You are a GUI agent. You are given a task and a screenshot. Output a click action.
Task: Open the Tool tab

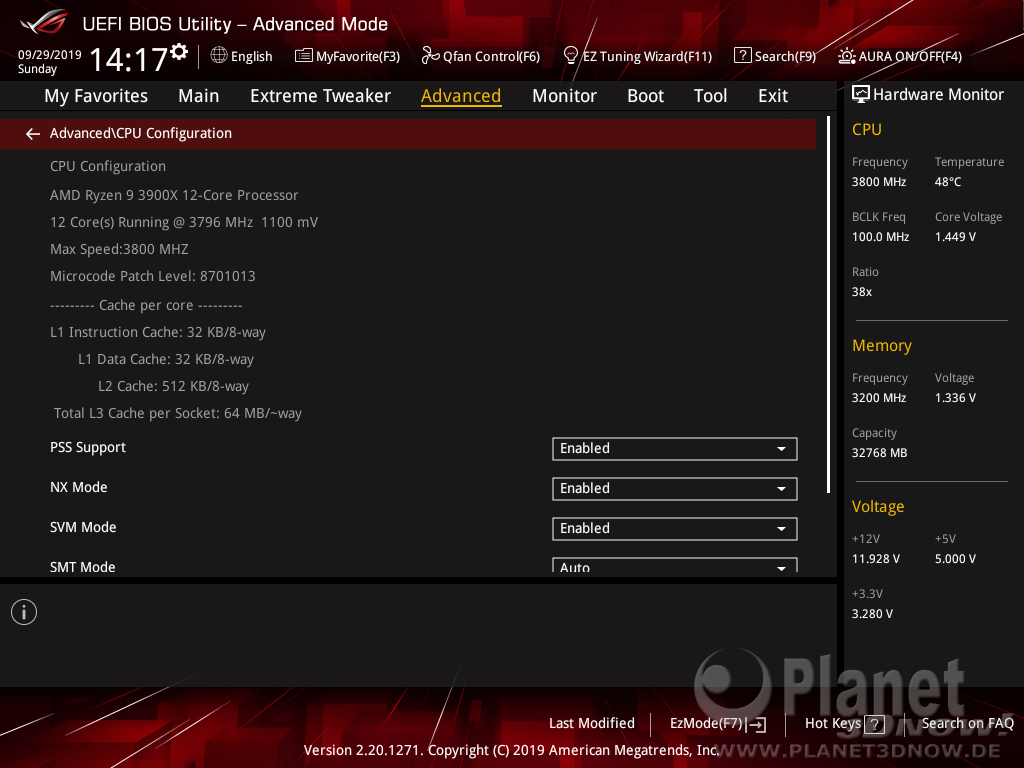[710, 96]
